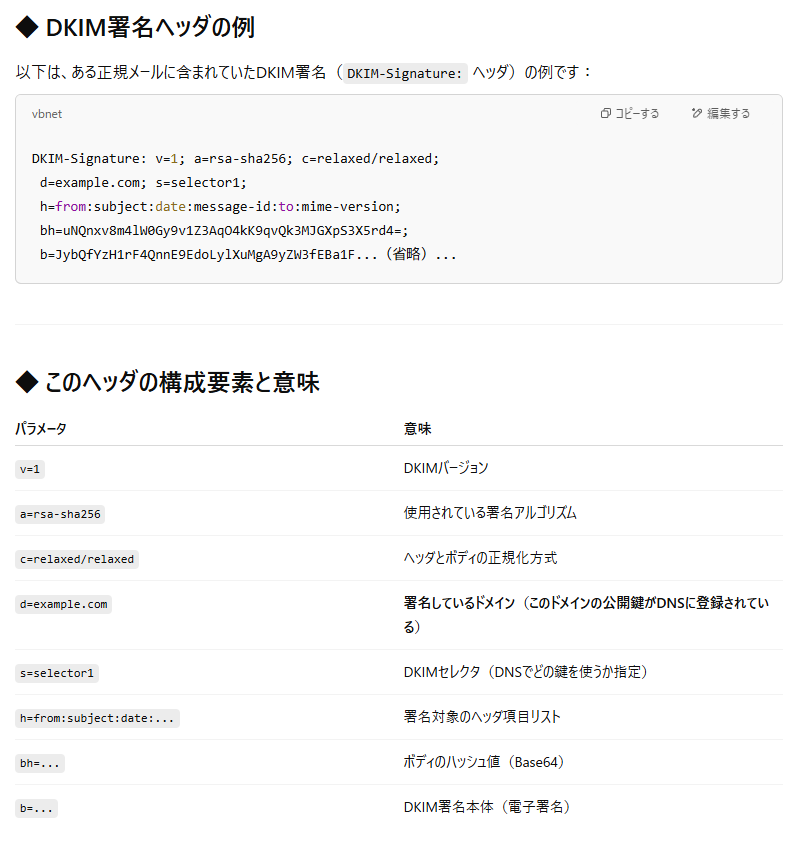
Task: Click 署名対象のヘッダ項目リスト description
Action: tap(482, 717)
